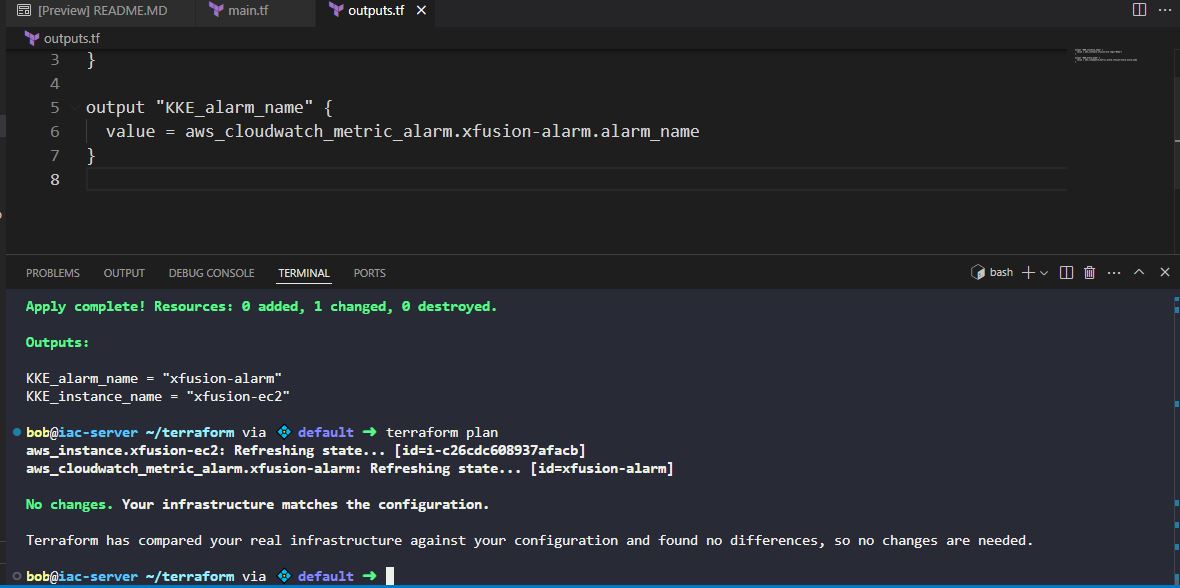Close the terminal panel
Screen dimensions: 1180x588
point(1164,273)
